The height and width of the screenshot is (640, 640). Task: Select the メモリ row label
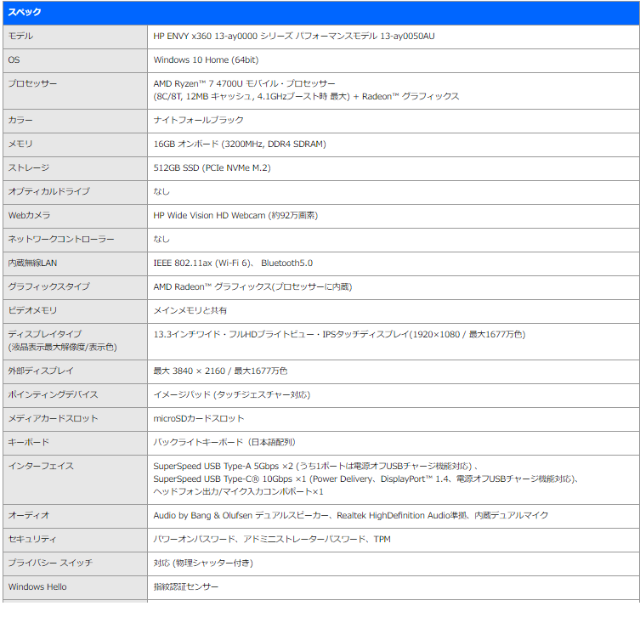(20, 144)
